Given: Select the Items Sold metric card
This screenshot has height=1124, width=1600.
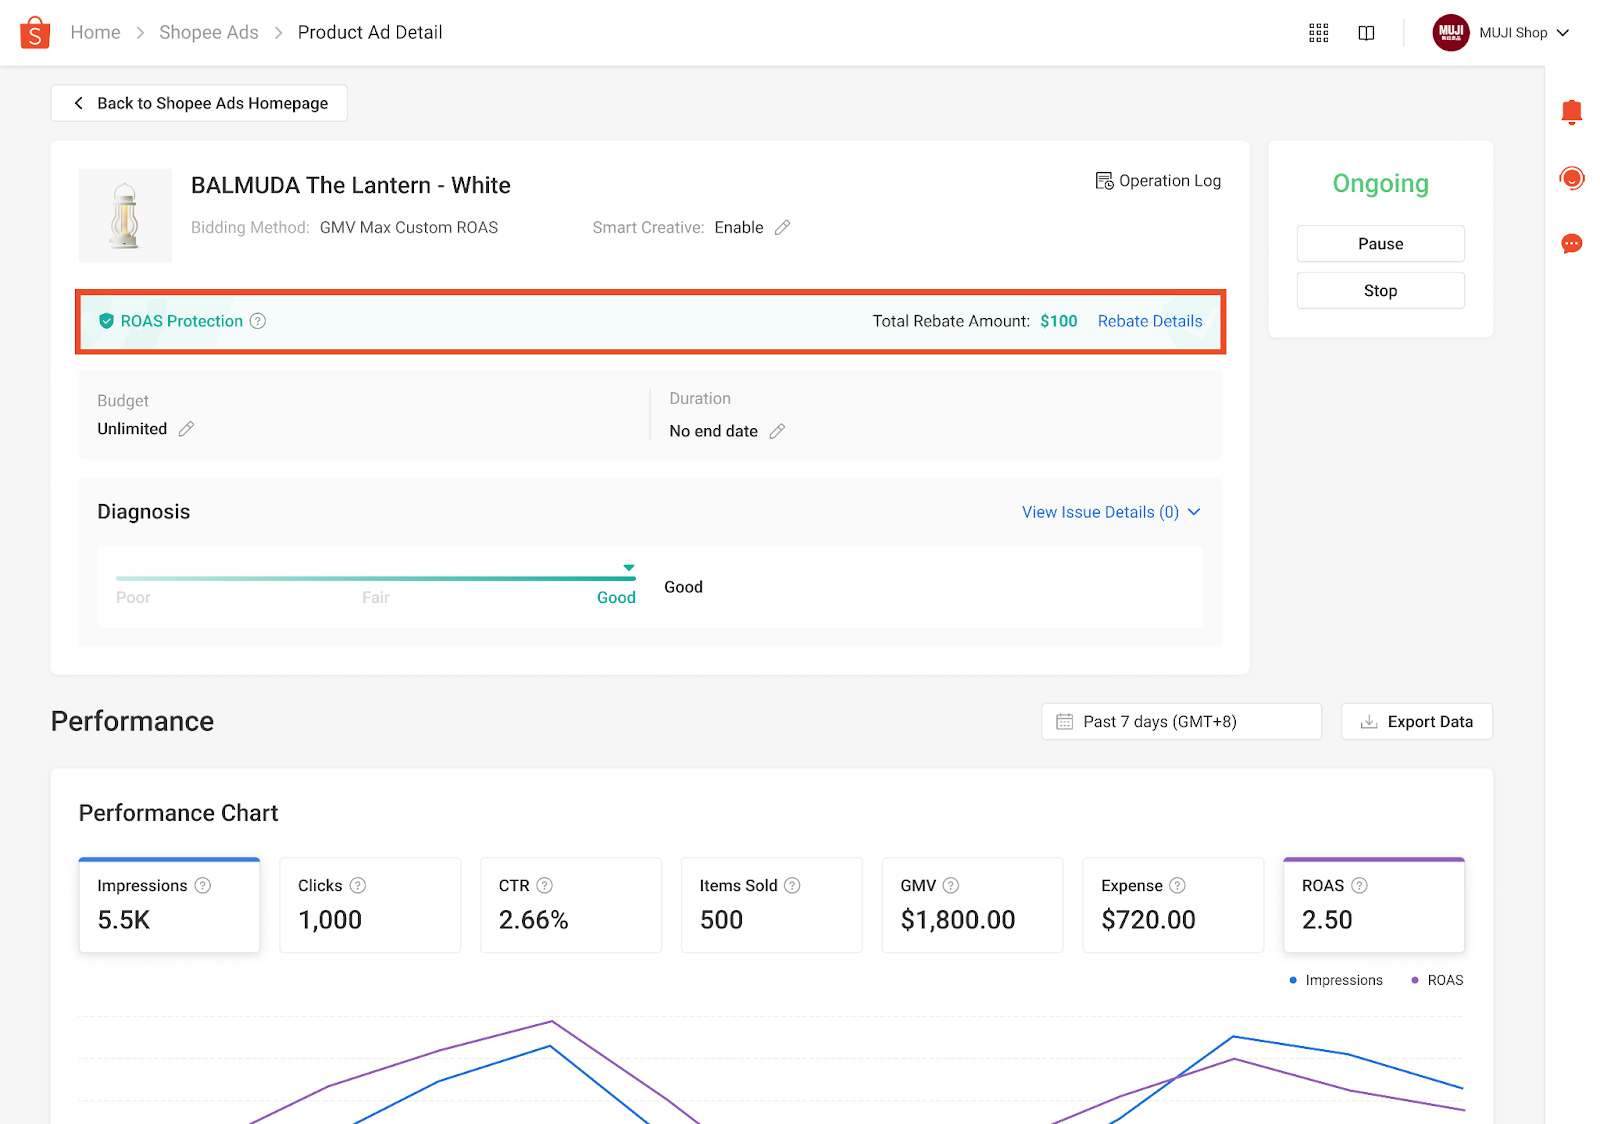Looking at the screenshot, I should tap(772, 905).
